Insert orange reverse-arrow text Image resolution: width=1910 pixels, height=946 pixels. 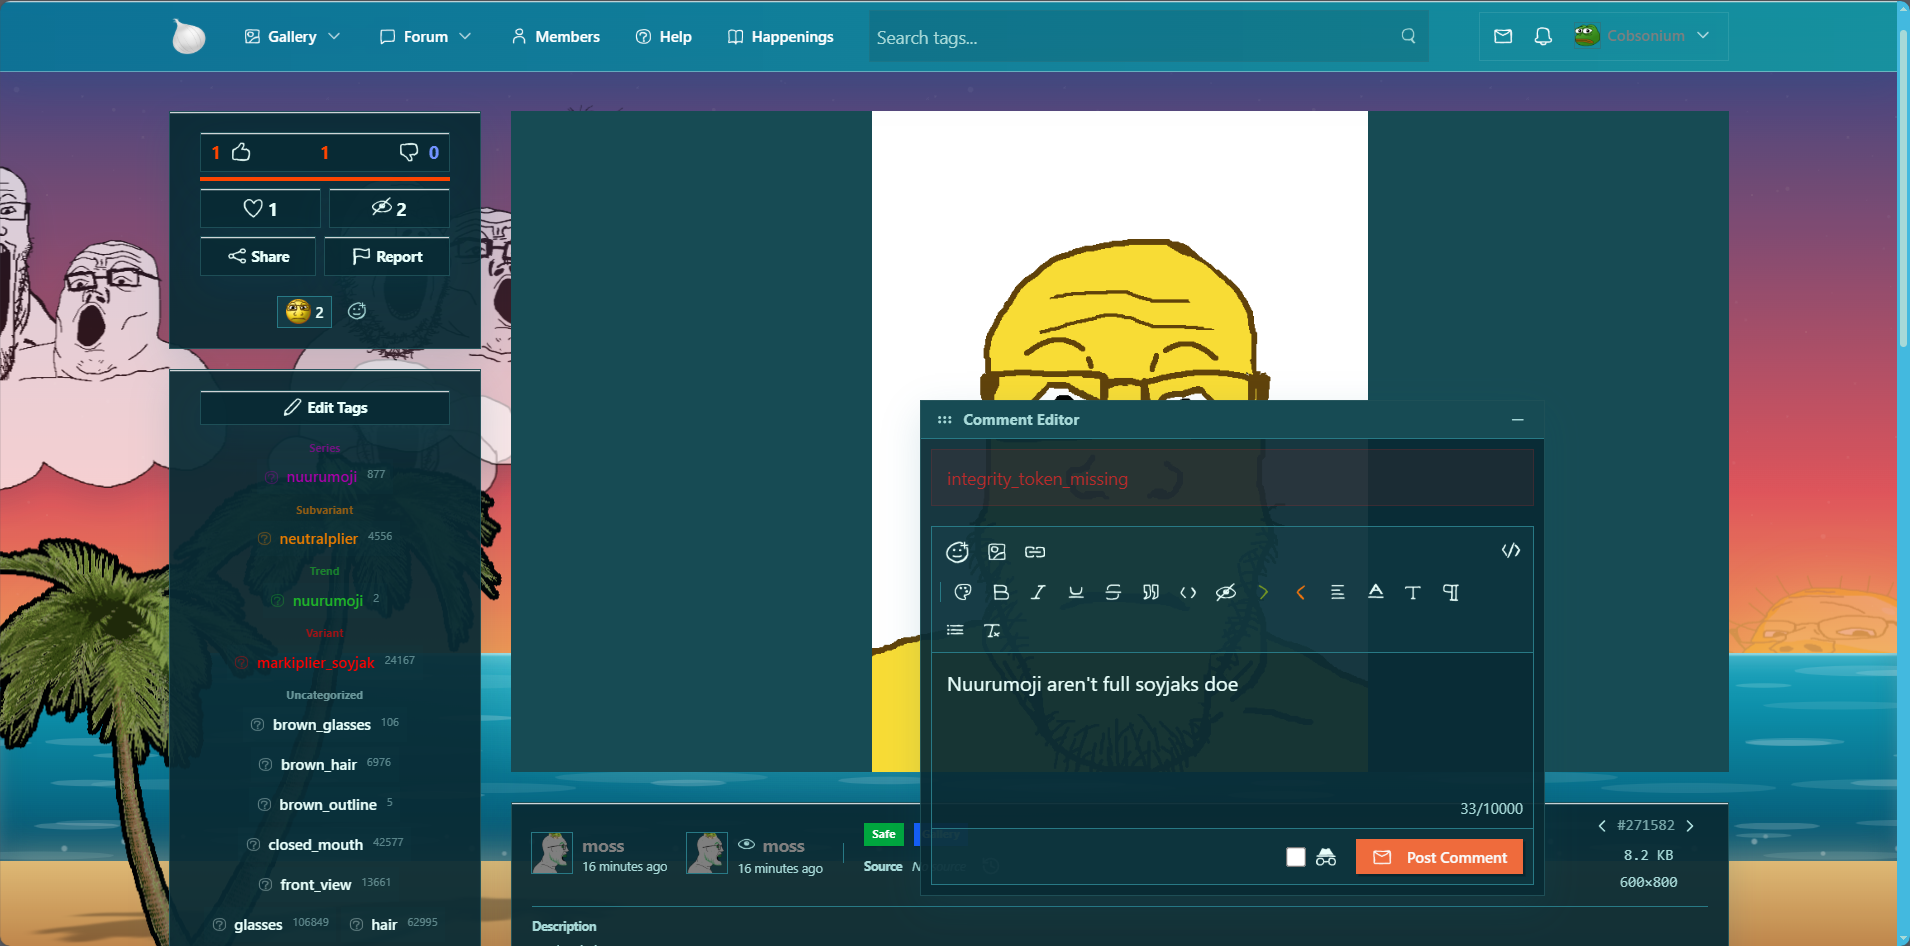[x=1301, y=593]
